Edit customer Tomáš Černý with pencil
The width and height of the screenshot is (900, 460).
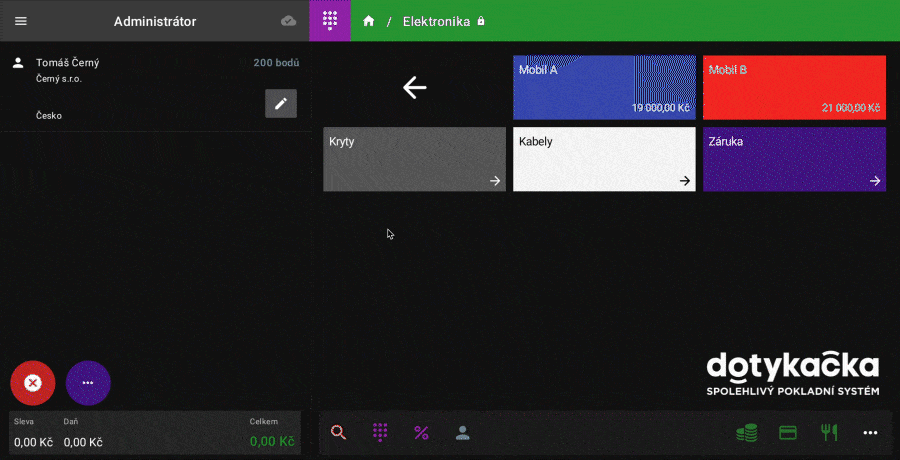281,103
